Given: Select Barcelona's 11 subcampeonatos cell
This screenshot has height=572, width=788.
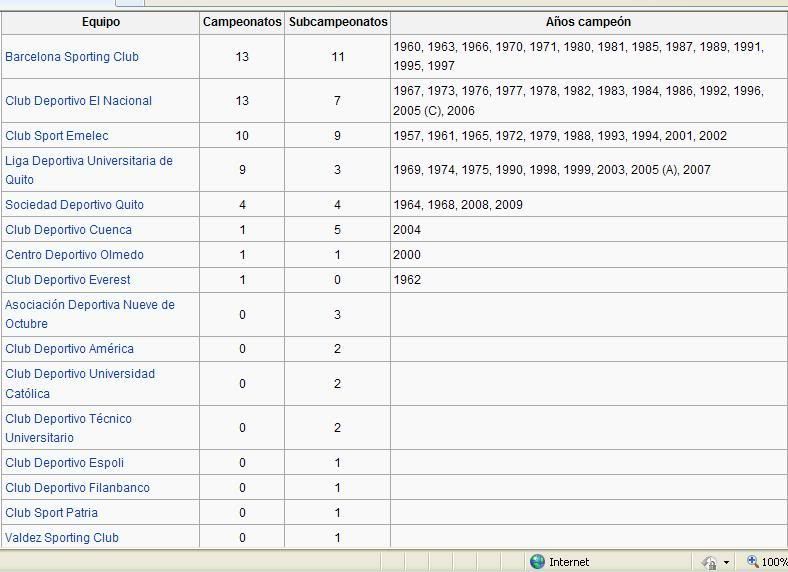Looking at the screenshot, I should pyautogui.click(x=338, y=57).
